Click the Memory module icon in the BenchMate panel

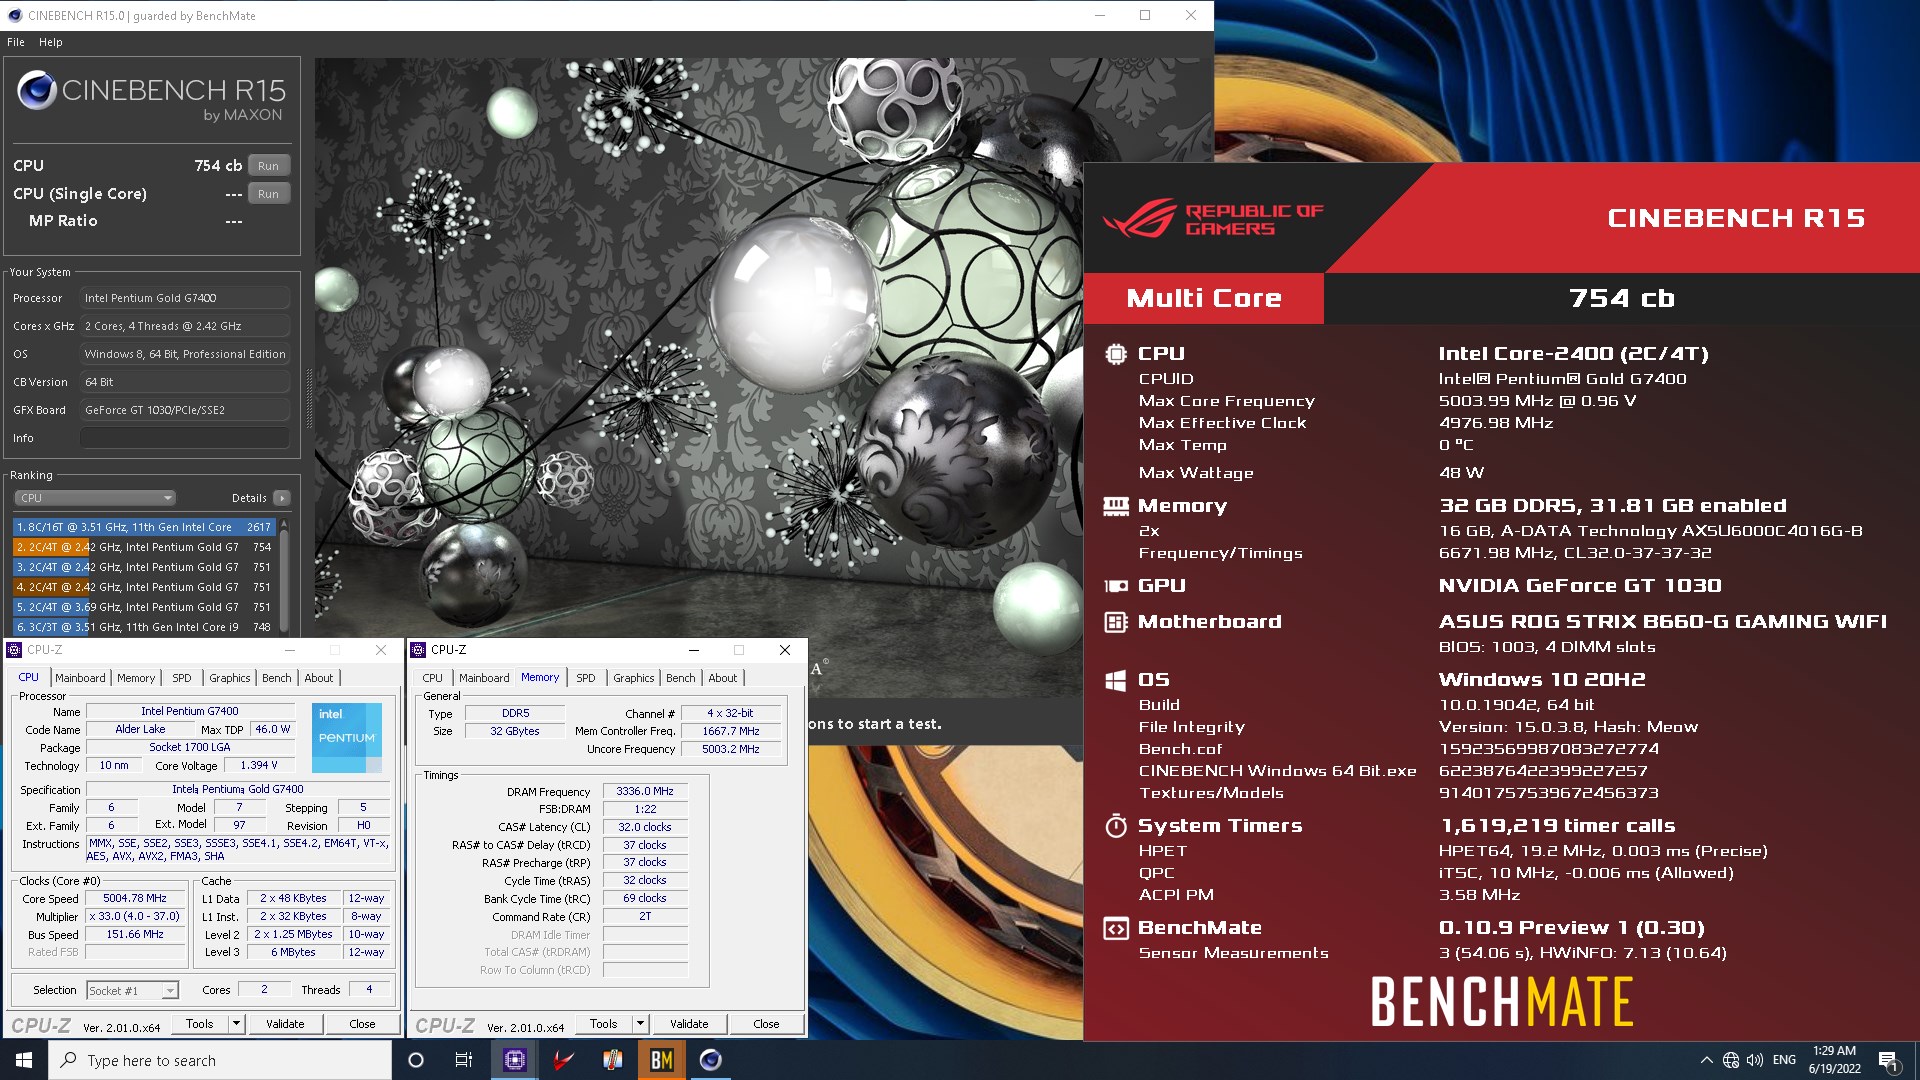click(1116, 506)
